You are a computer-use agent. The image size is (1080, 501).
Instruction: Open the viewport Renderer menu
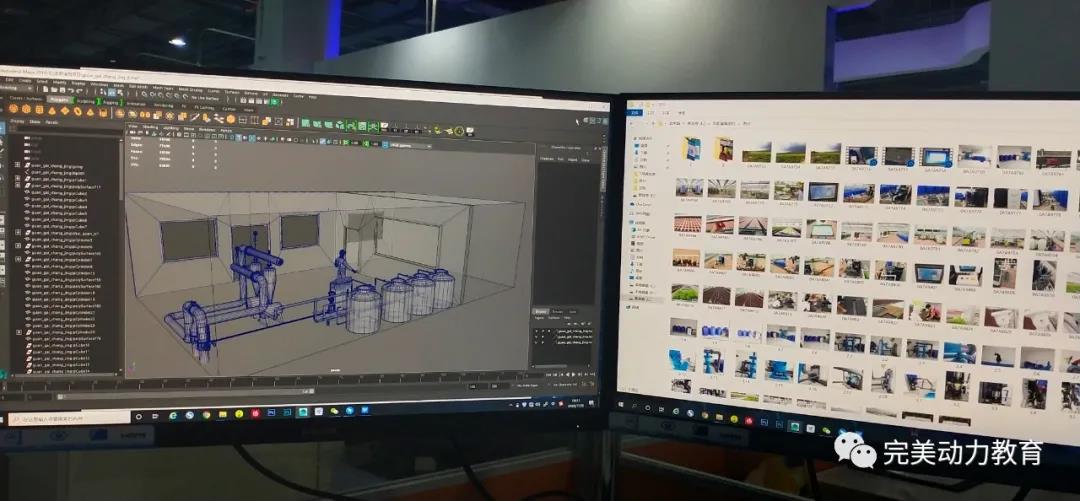pos(207,130)
